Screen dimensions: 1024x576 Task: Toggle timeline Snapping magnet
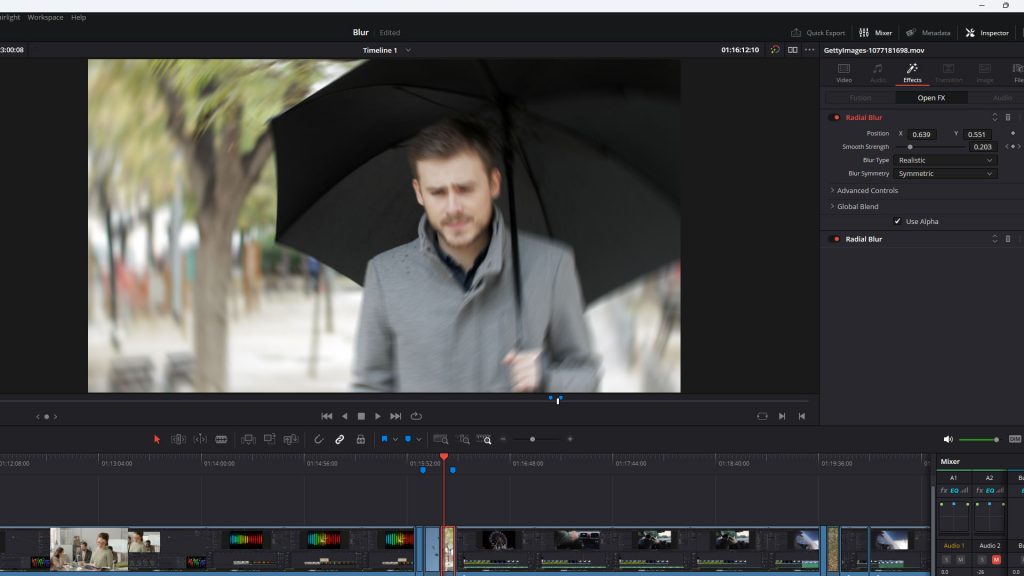tap(319, 440)
